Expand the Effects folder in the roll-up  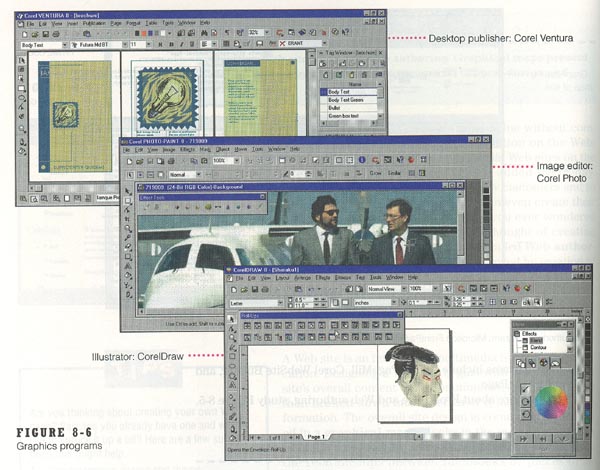click(517, 334)
